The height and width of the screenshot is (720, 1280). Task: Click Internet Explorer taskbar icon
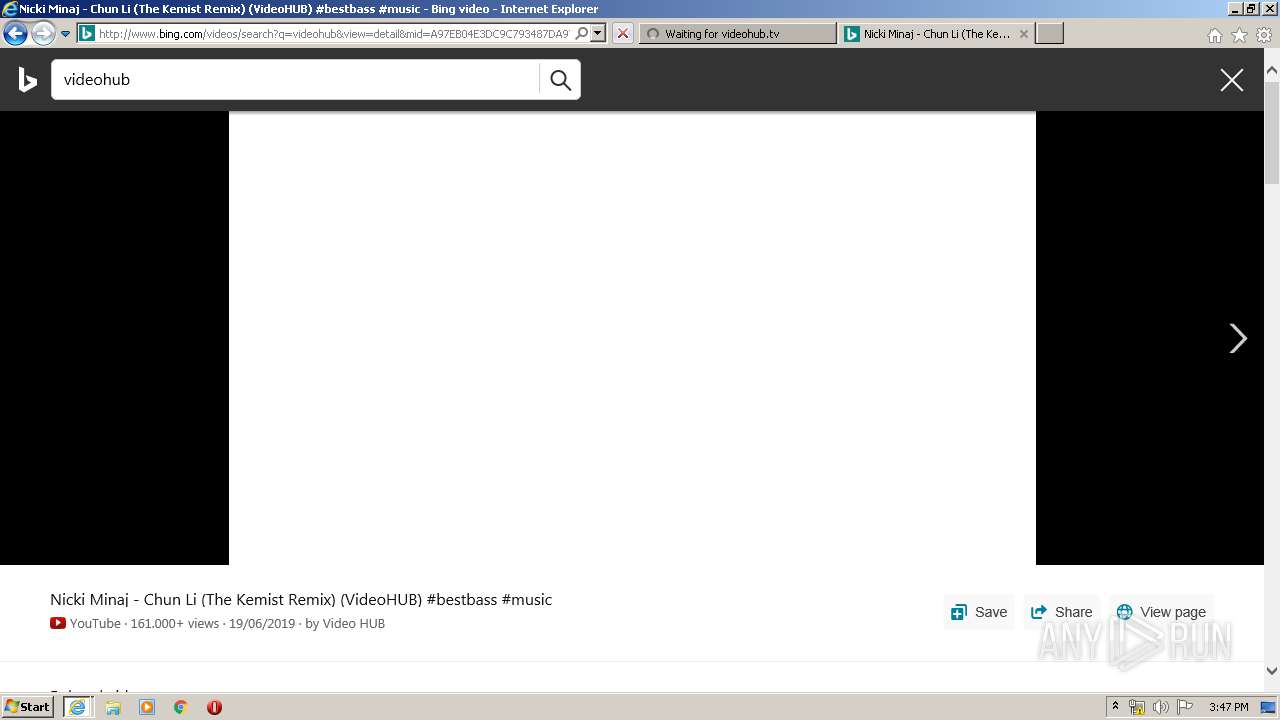77,707
